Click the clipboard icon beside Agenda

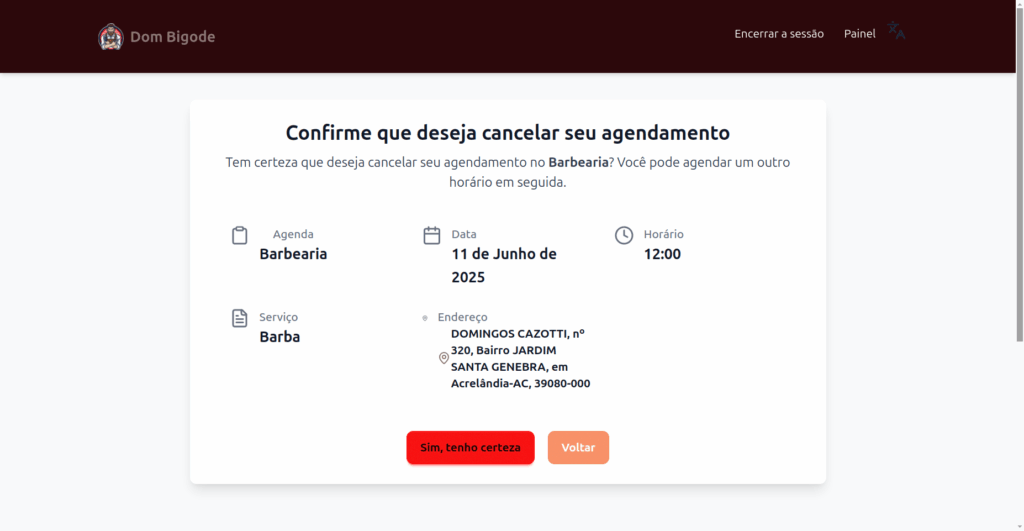240,235
